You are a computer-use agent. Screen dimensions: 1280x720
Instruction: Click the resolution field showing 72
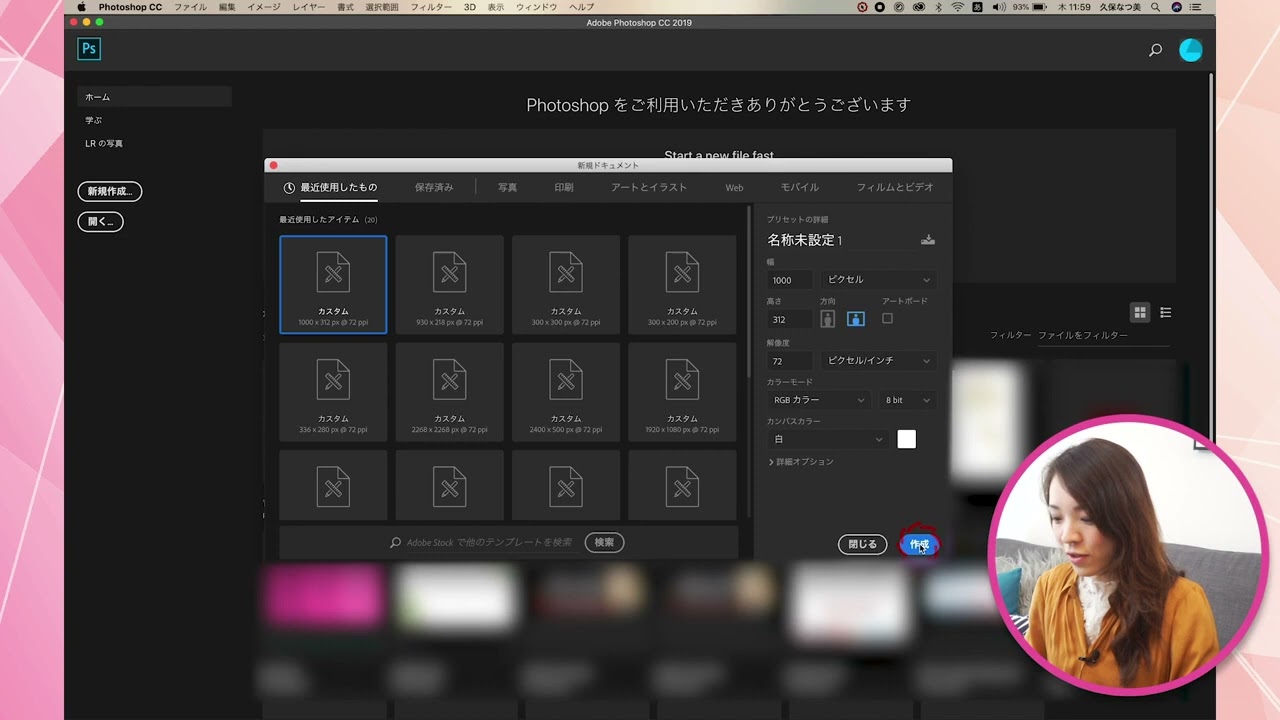tap(790, 361)
